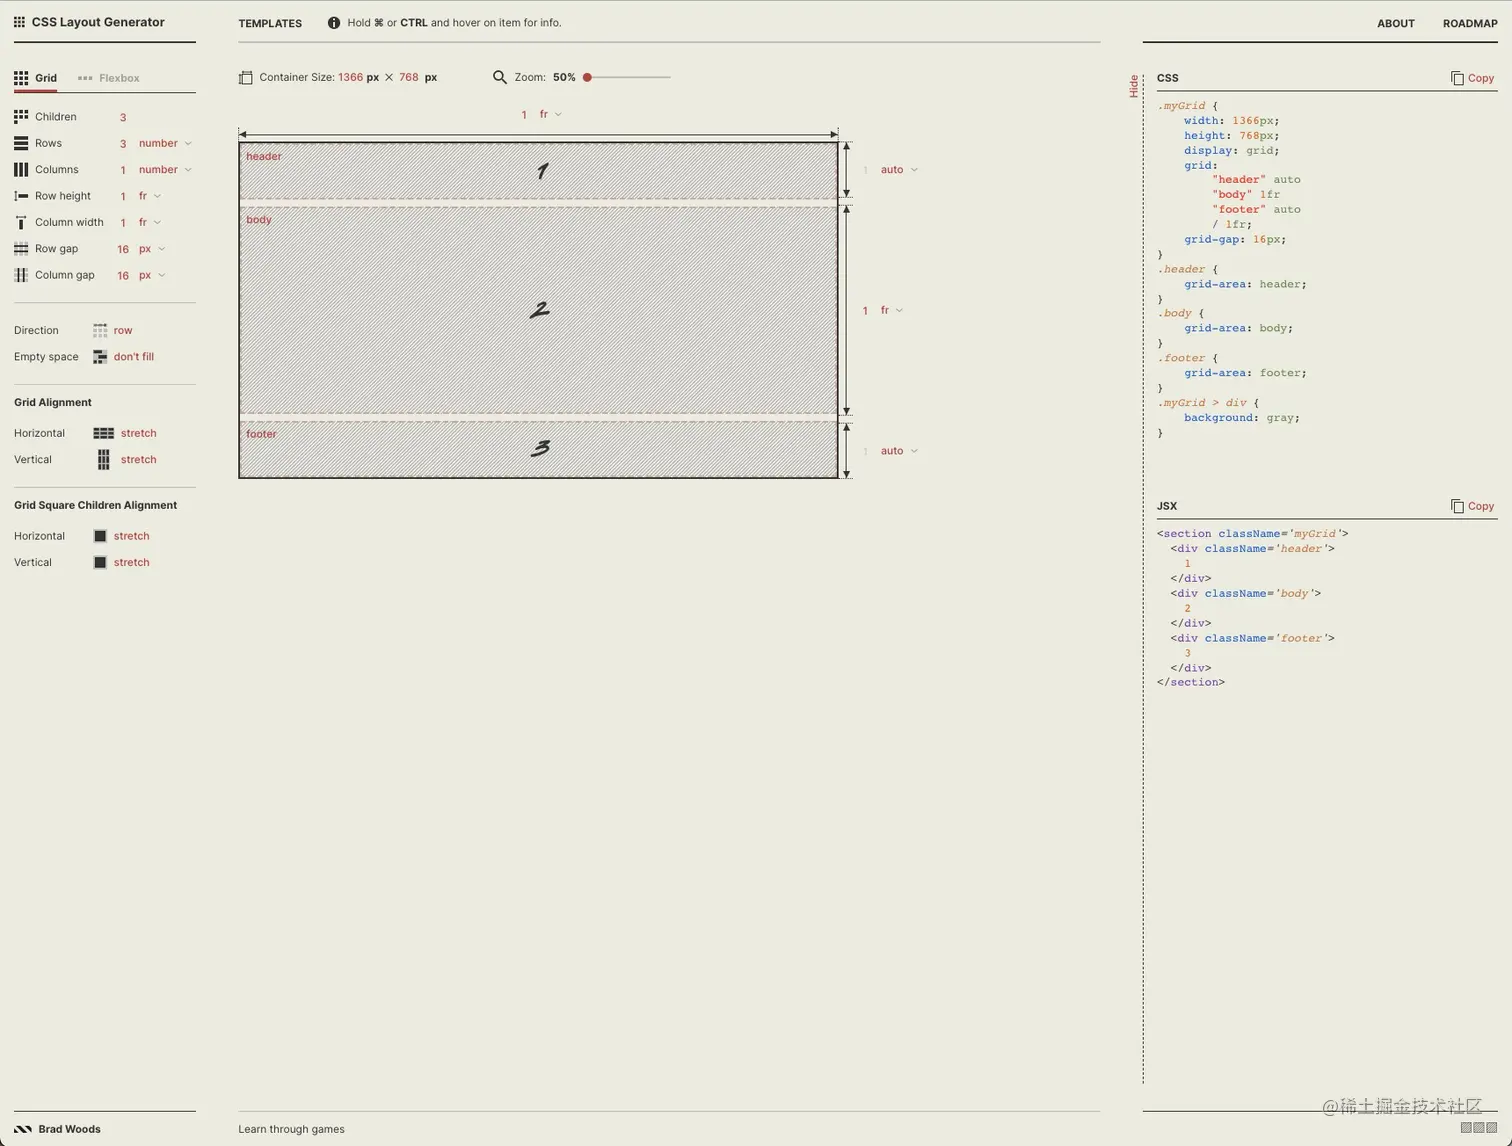Click Grid Alignment Horizontal stretch icon

(x=103, y=433)
